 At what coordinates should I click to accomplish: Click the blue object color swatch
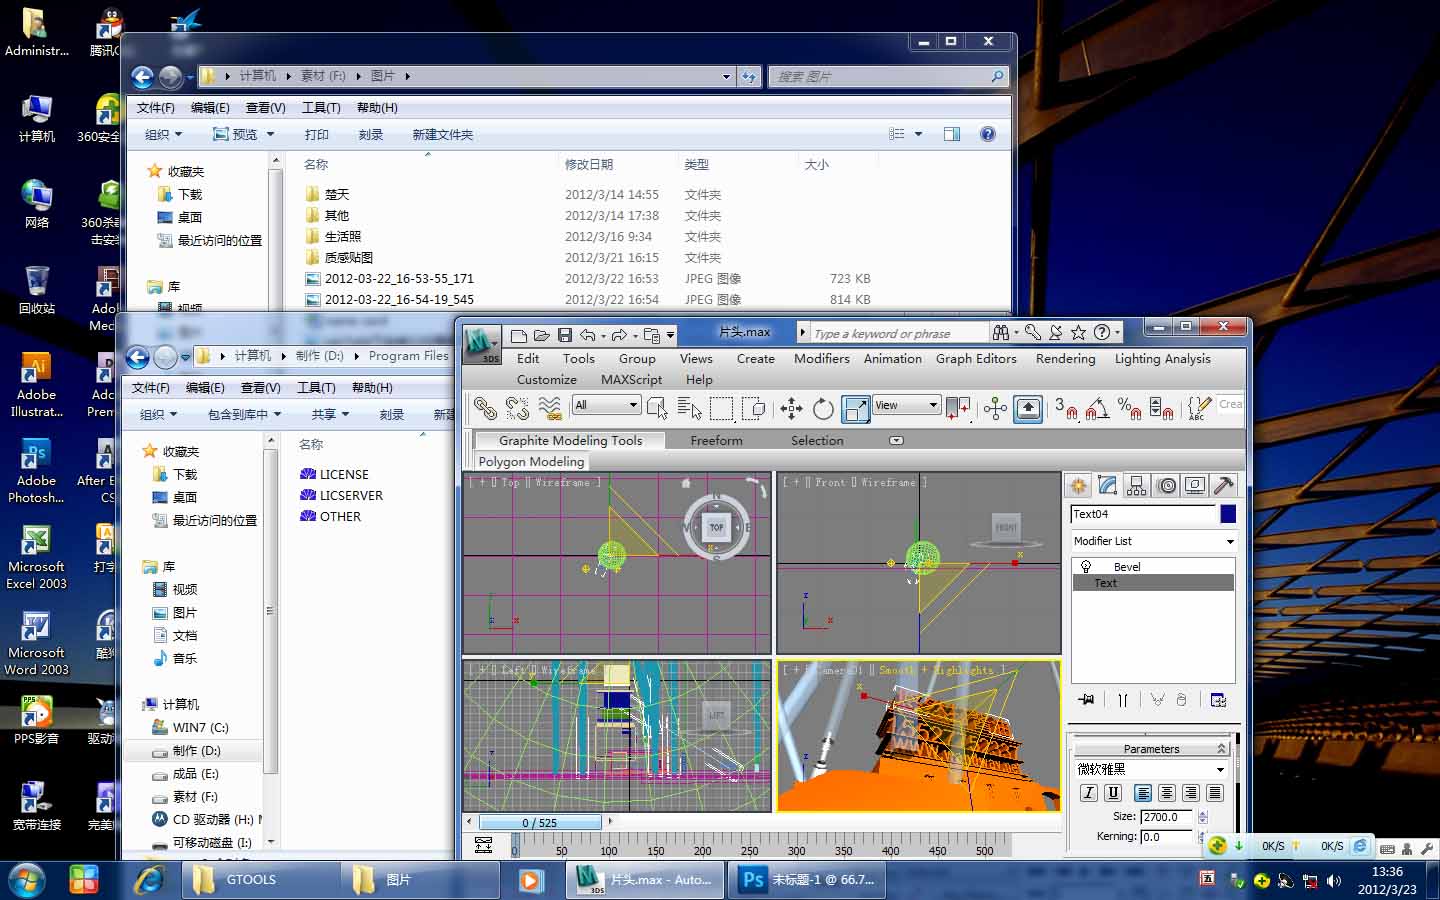click(x=1228, y=514)
